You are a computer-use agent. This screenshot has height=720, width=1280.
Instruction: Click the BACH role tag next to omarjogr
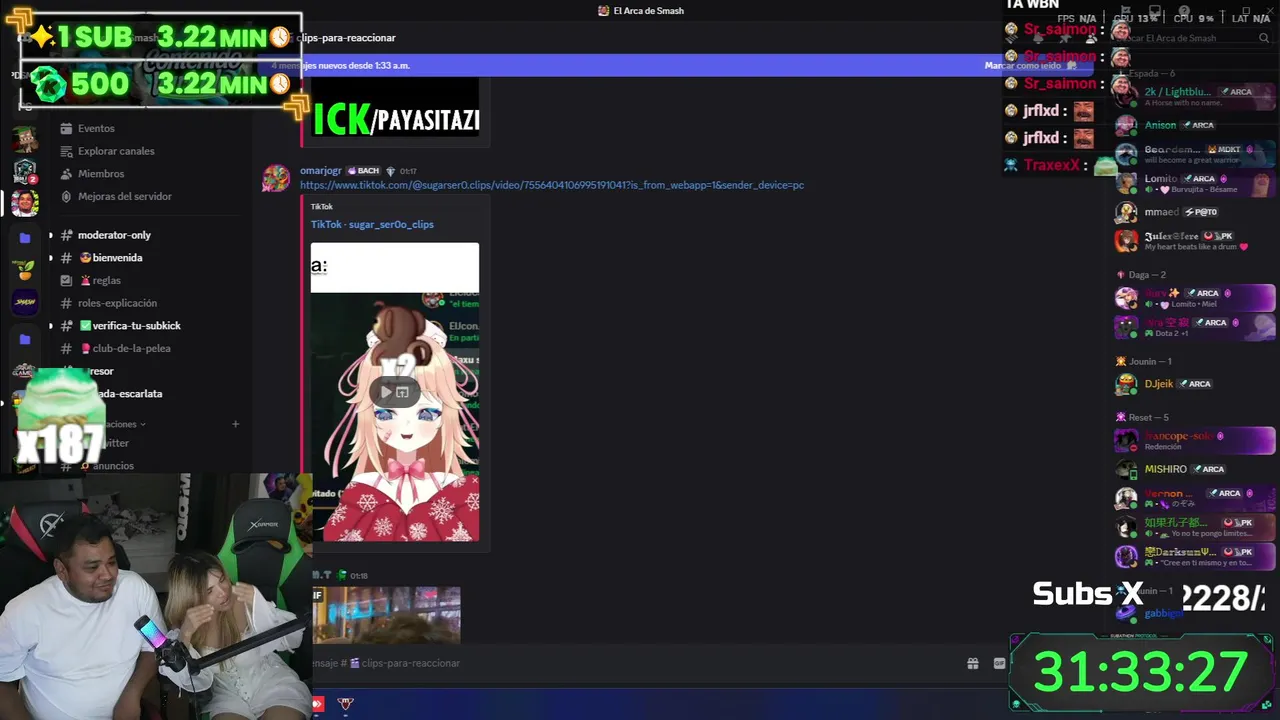364,171
